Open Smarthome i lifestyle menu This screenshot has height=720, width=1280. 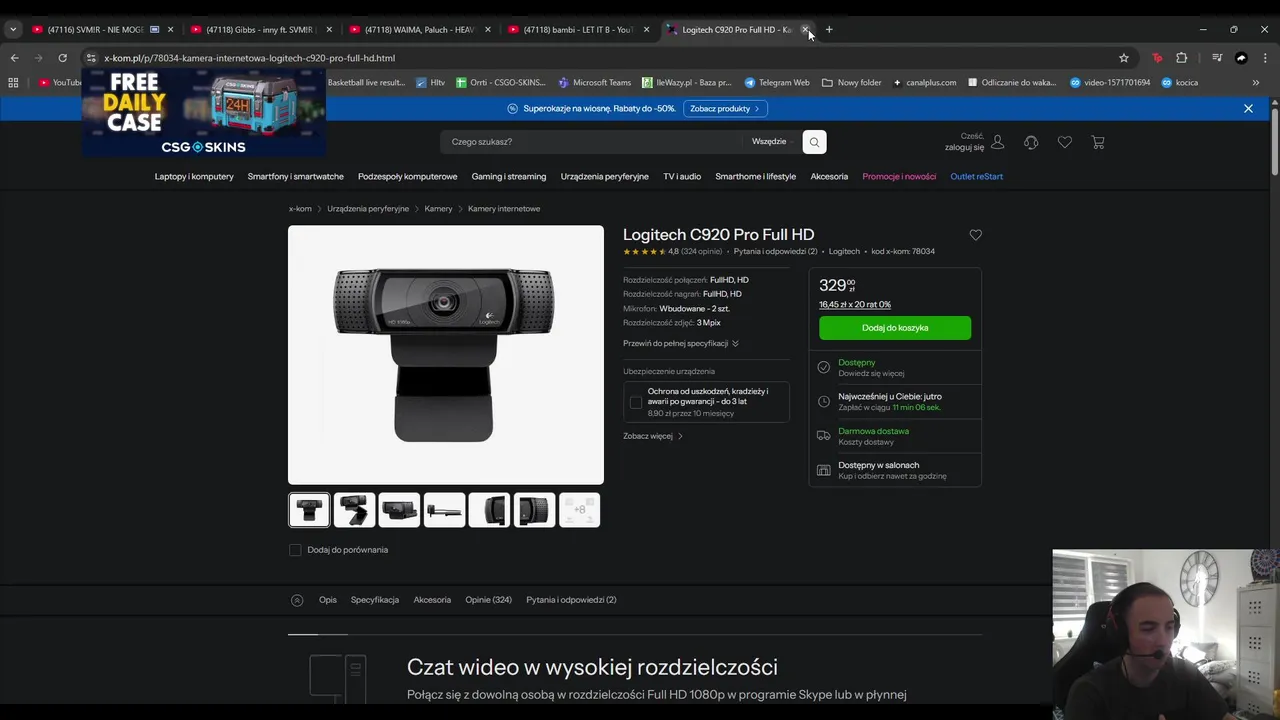[x=756, y=177]
